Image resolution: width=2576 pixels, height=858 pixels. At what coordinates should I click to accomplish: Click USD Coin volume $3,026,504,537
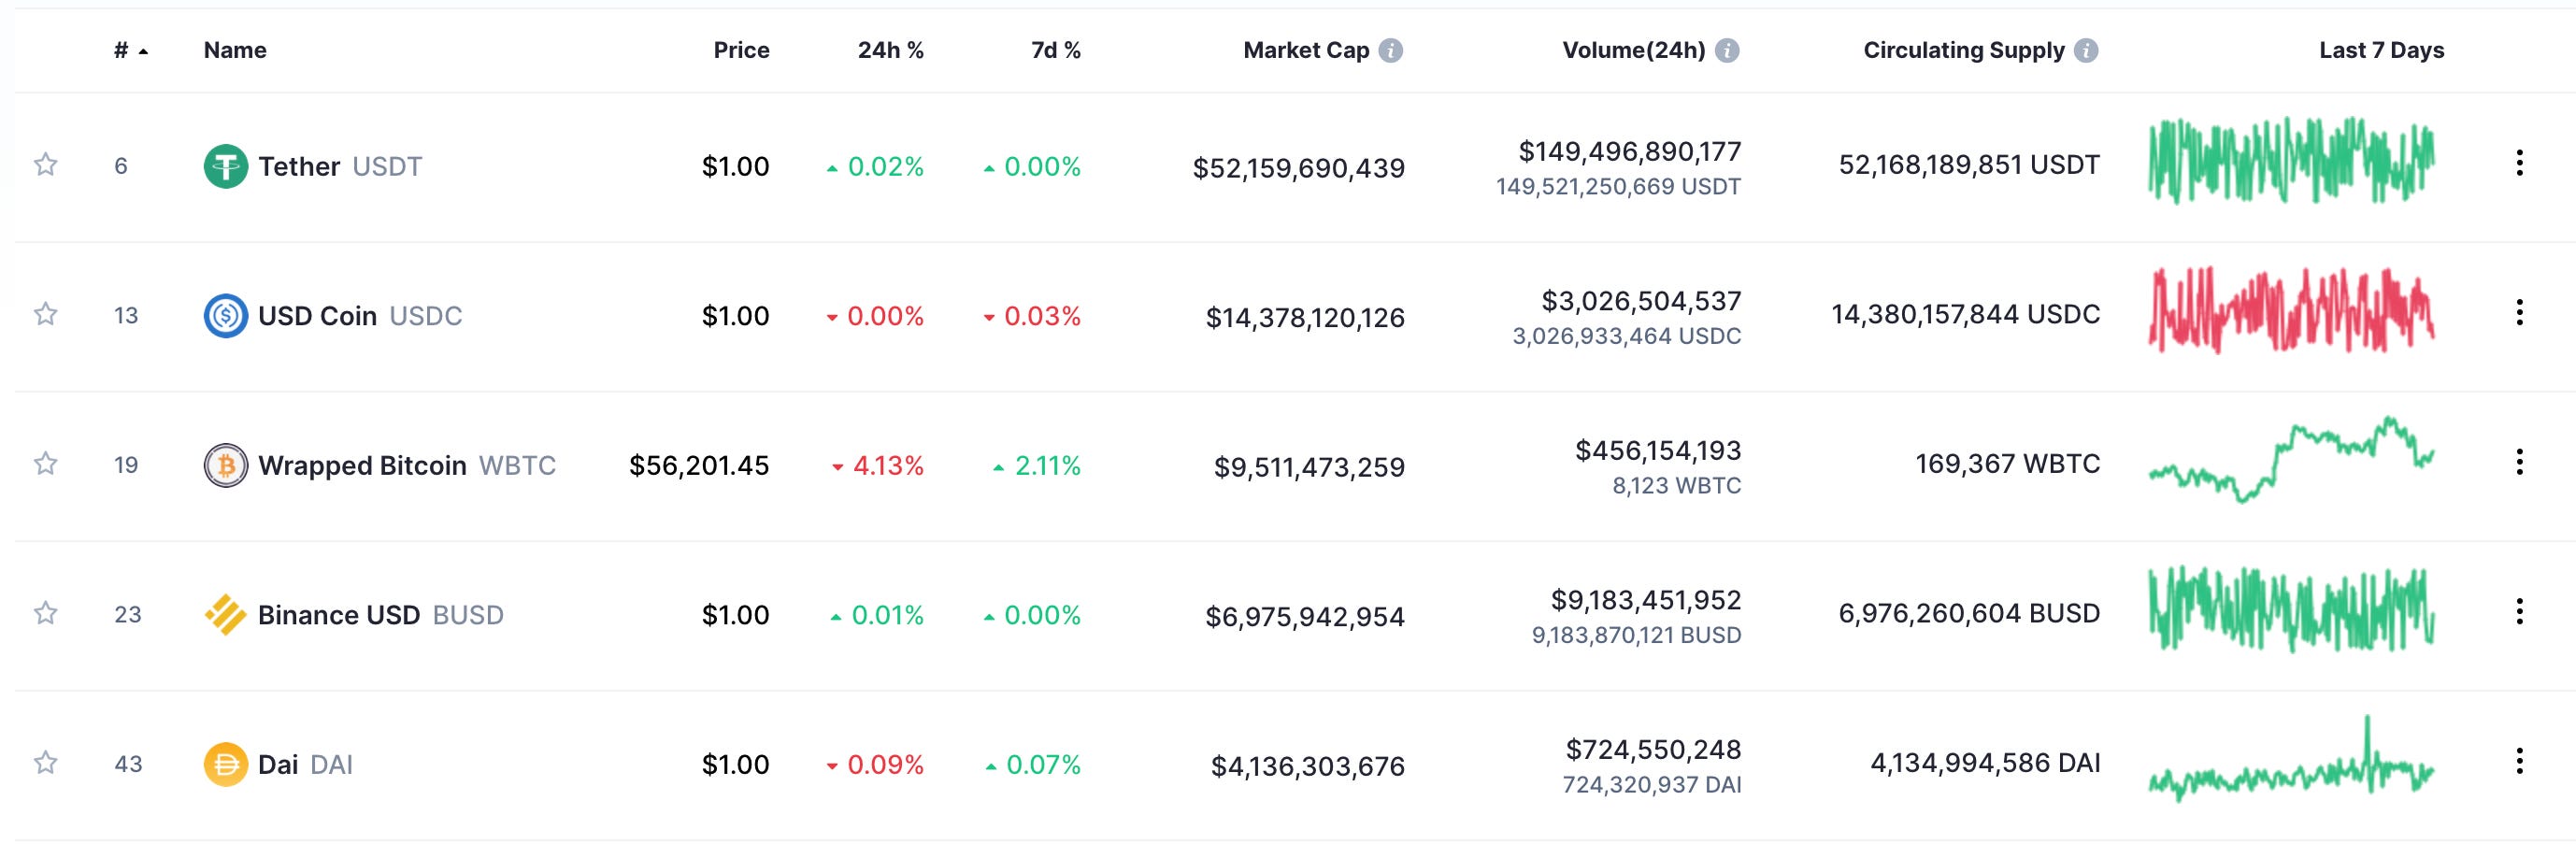tap(1641, 301)
